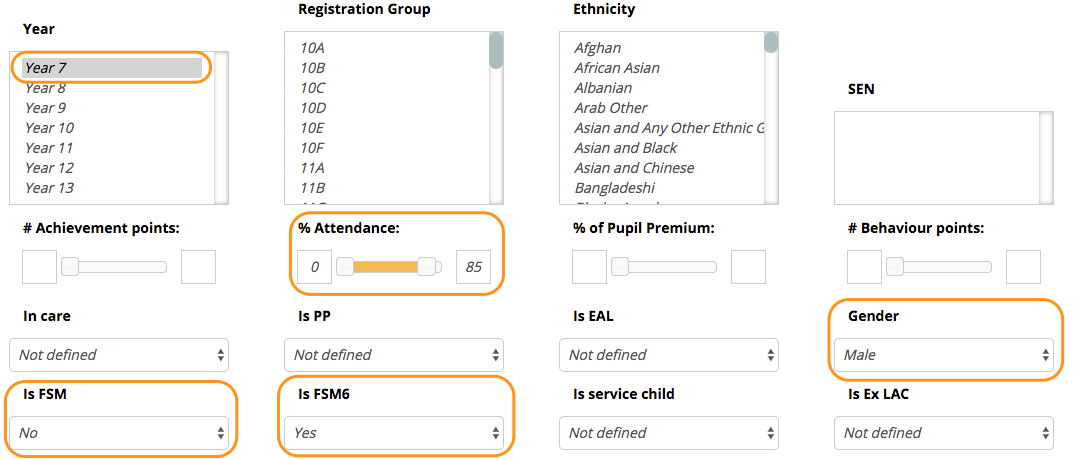This screenshot has height=459, width=1076.
Task: Click the Behaviour points slider handle
Action: tap(895, 267)
